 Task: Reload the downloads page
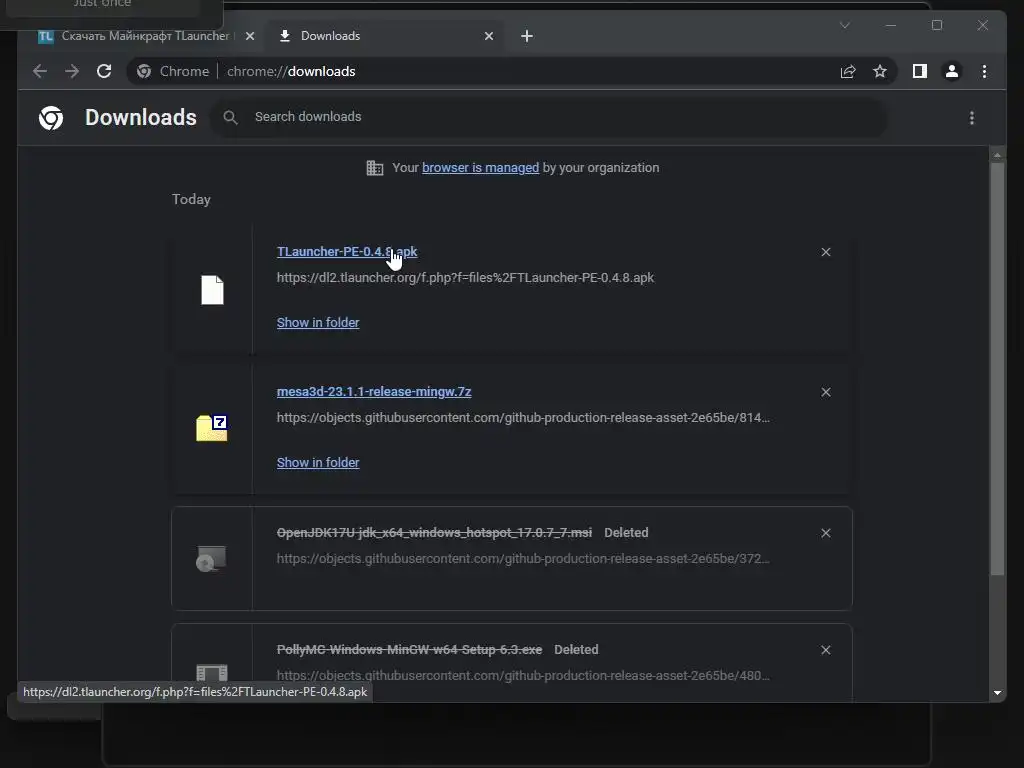(x=104, y=71)
